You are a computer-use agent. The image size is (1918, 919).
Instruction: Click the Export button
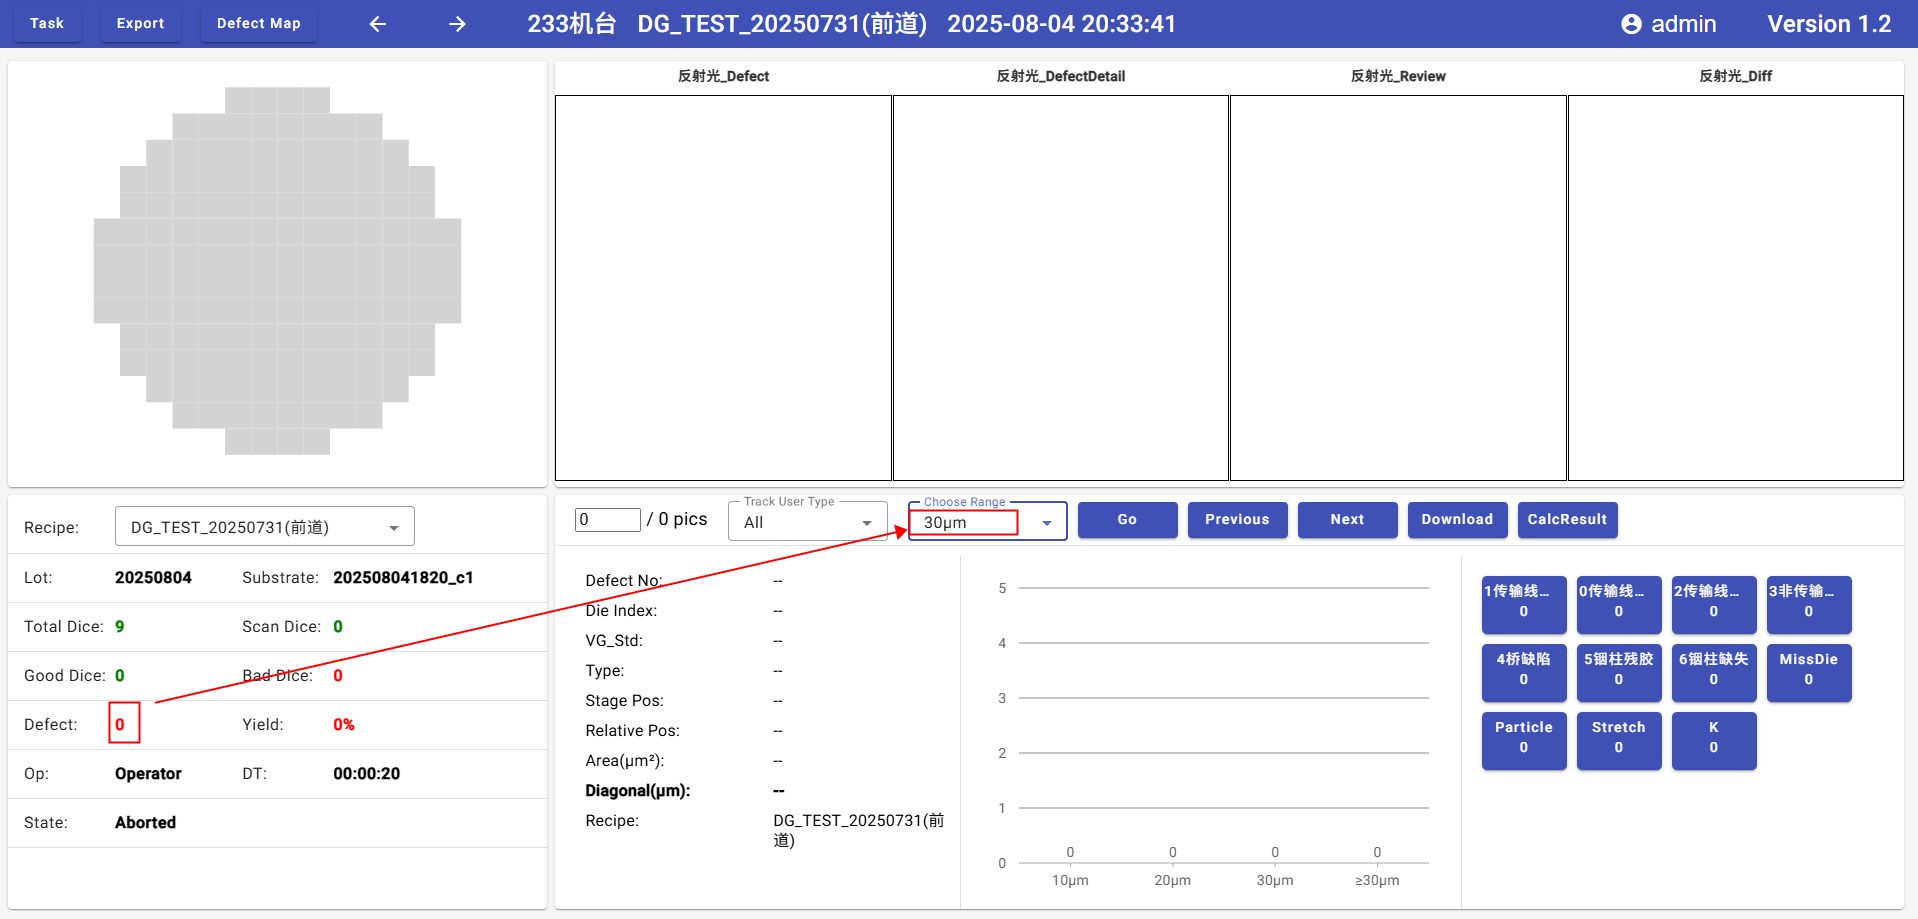140,23
